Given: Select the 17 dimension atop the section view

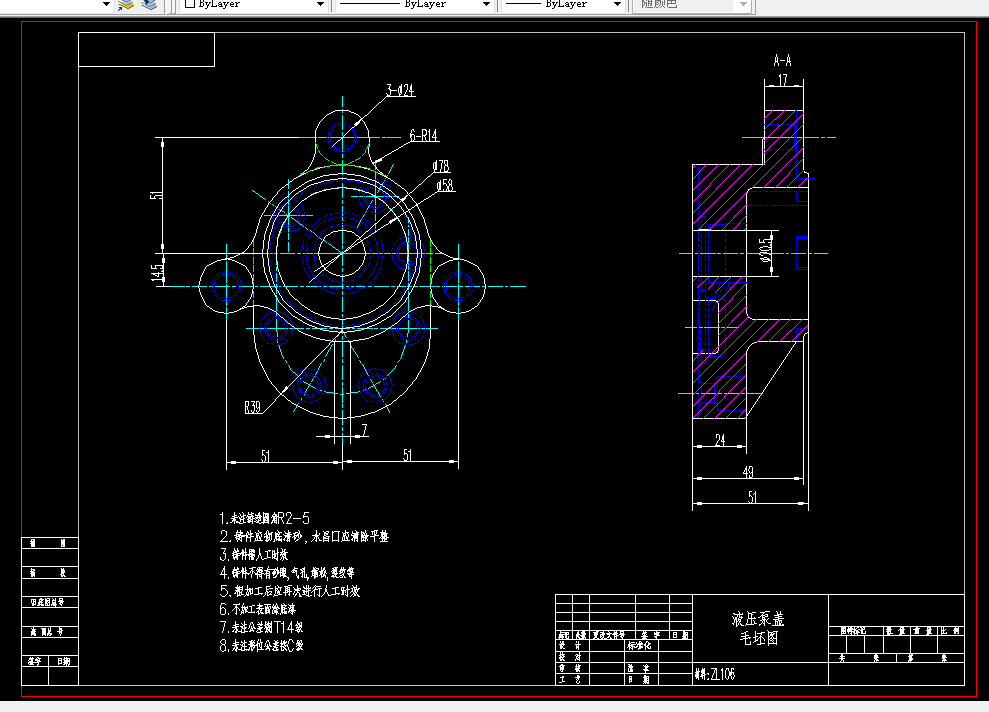Looking at the screenshot, I should coord(783,80).
